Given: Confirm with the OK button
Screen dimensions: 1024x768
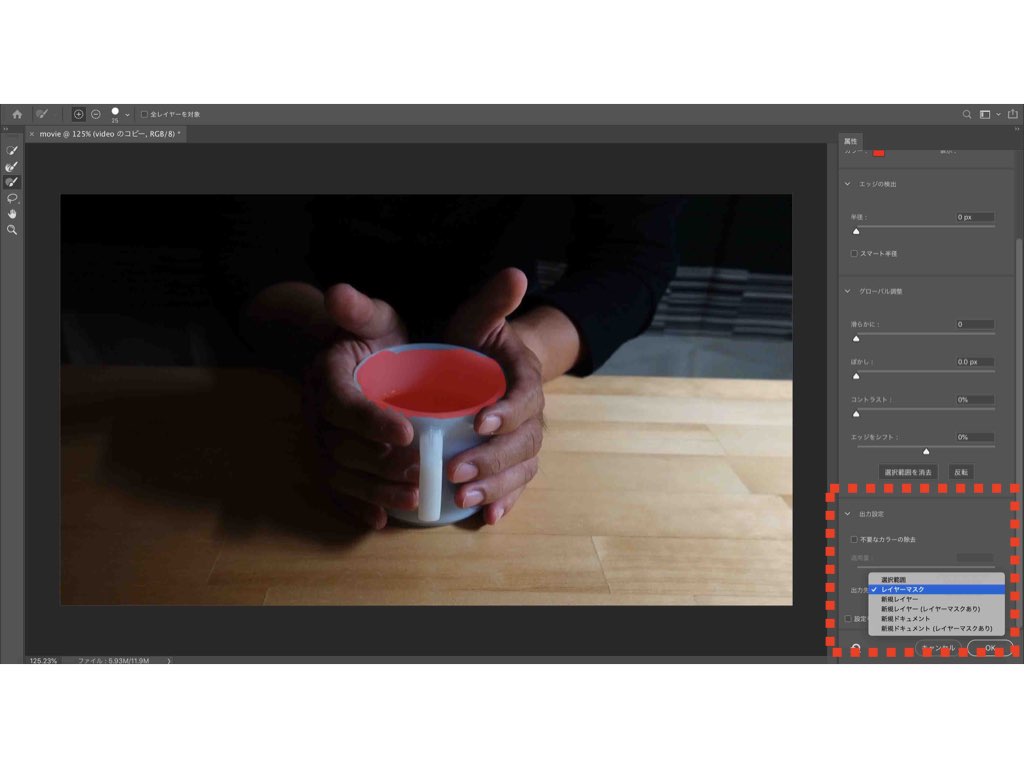Looking at the screenshot, I should pos(990,648).
